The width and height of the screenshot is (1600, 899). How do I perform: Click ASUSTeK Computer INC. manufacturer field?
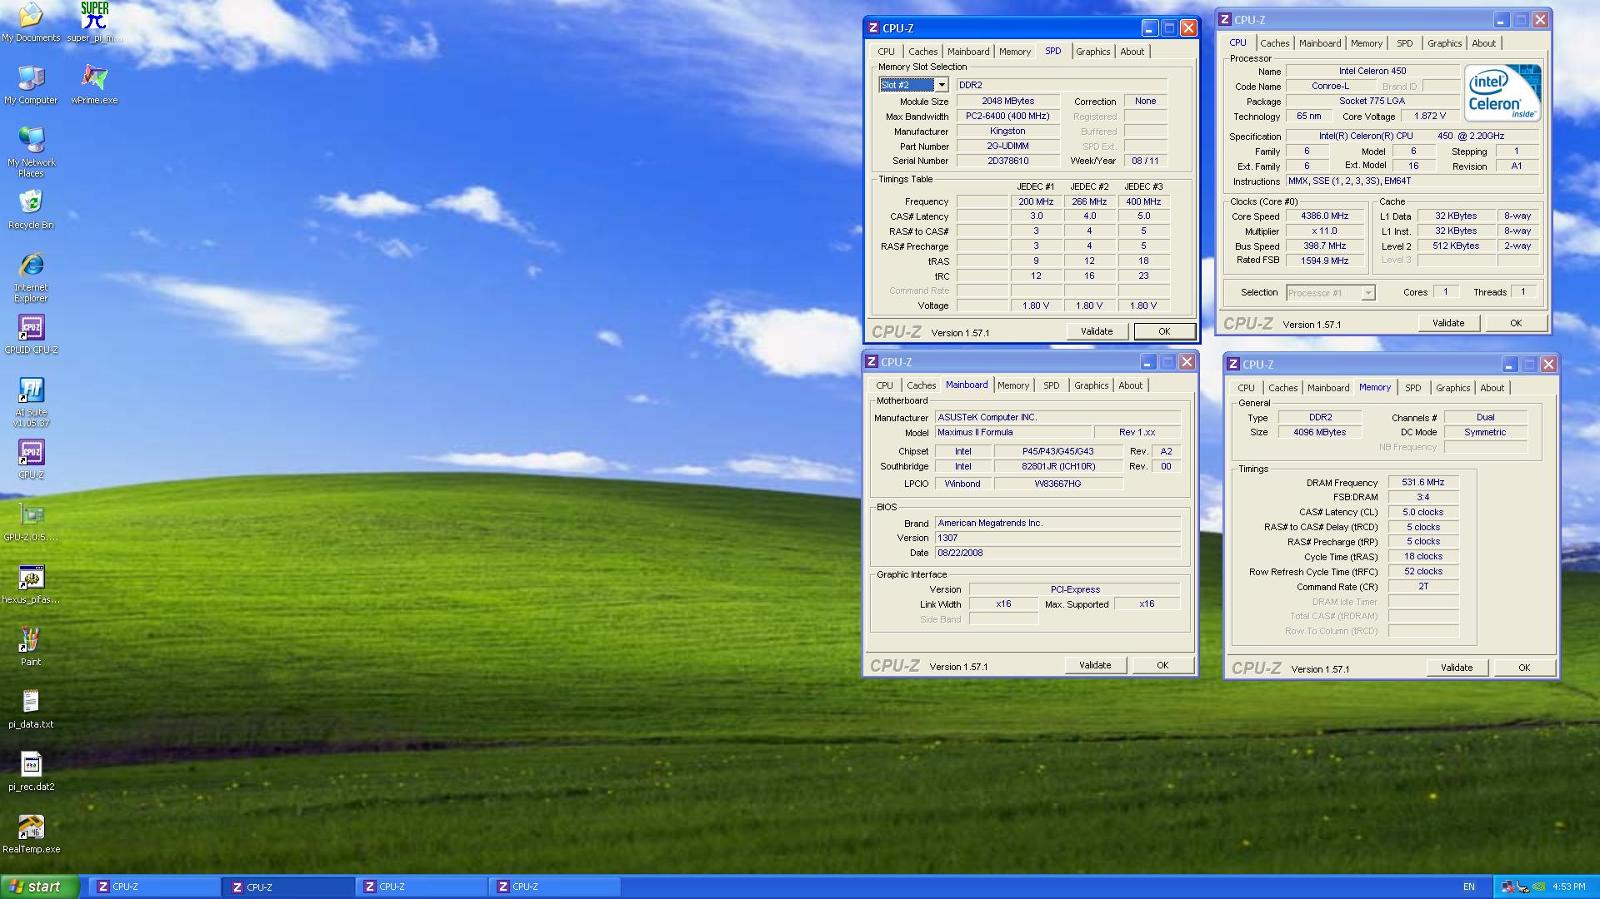pyautogui.click(x=1058, y=418)
